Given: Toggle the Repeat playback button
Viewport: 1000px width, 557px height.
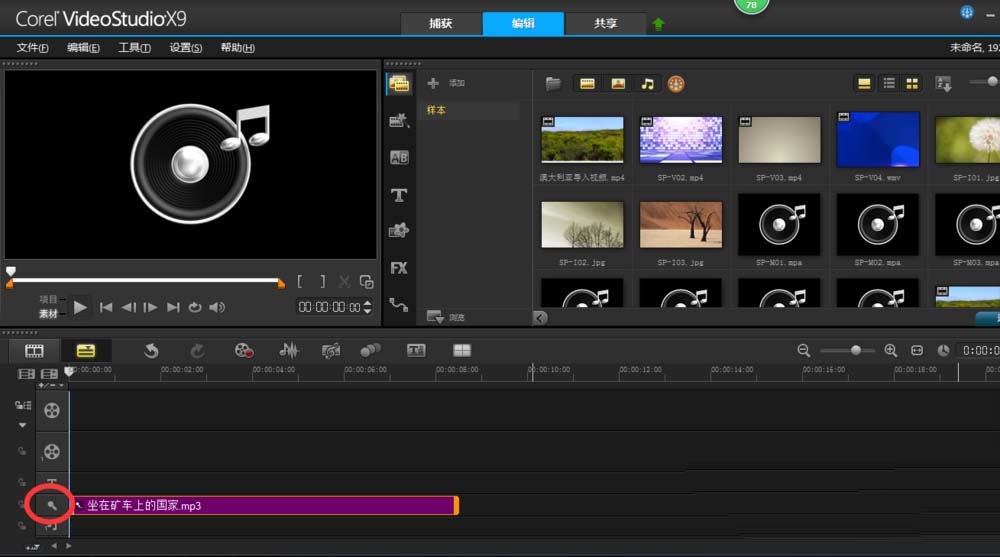Looking at the screenshot, I should click(x=195, y=307).
